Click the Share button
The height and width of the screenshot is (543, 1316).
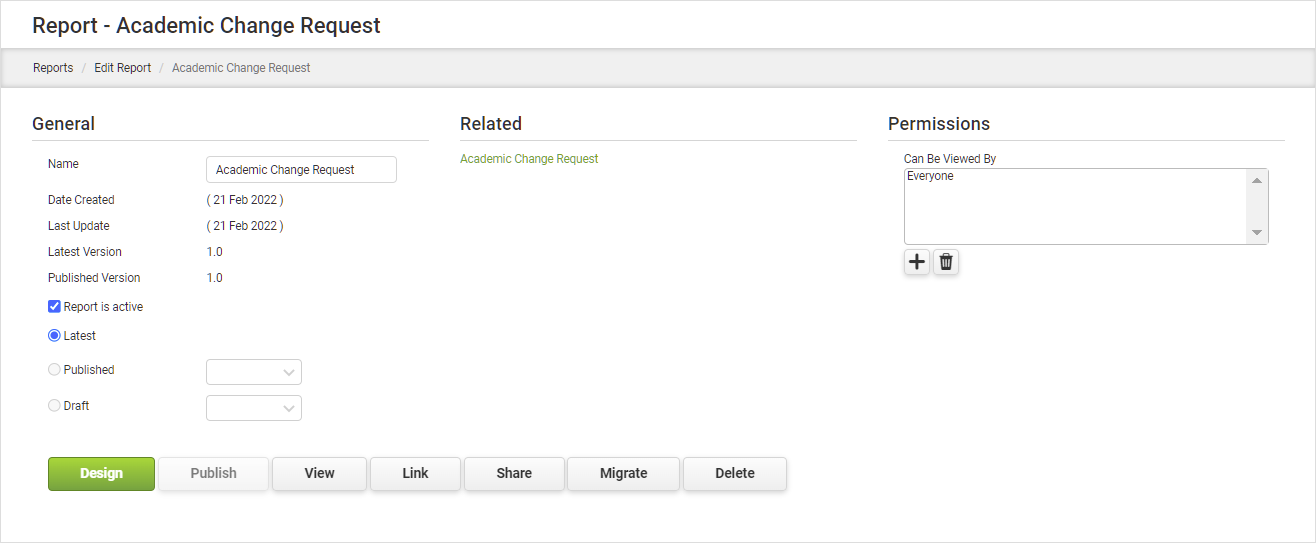point(514,474)
